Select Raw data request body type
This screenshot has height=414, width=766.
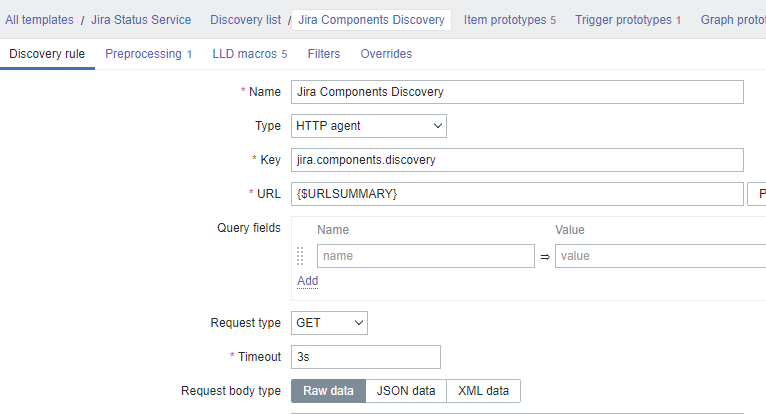tap(328, 391)
